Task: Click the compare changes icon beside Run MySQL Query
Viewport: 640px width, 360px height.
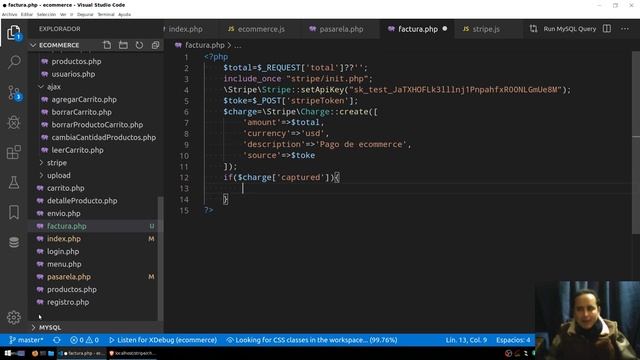Action: coord(533,29)
